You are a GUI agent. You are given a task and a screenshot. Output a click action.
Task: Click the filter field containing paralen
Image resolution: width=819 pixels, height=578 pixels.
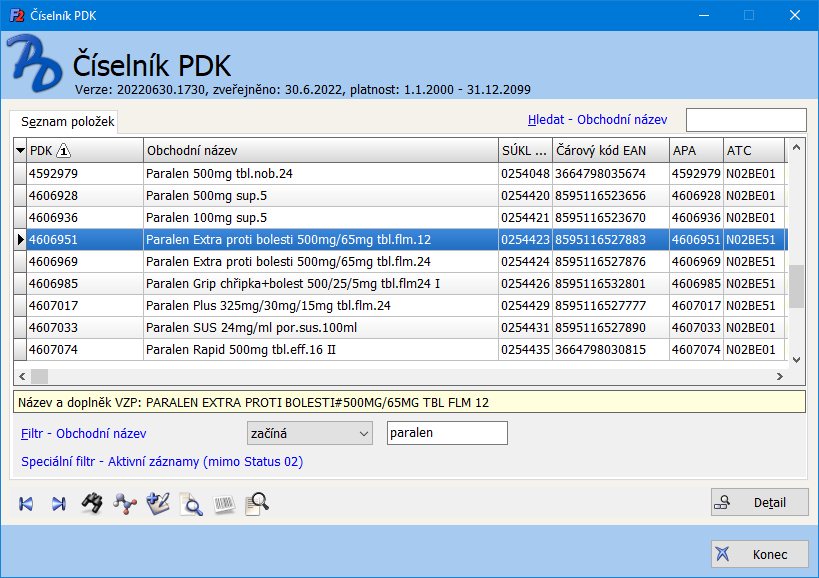click(447, 433)
